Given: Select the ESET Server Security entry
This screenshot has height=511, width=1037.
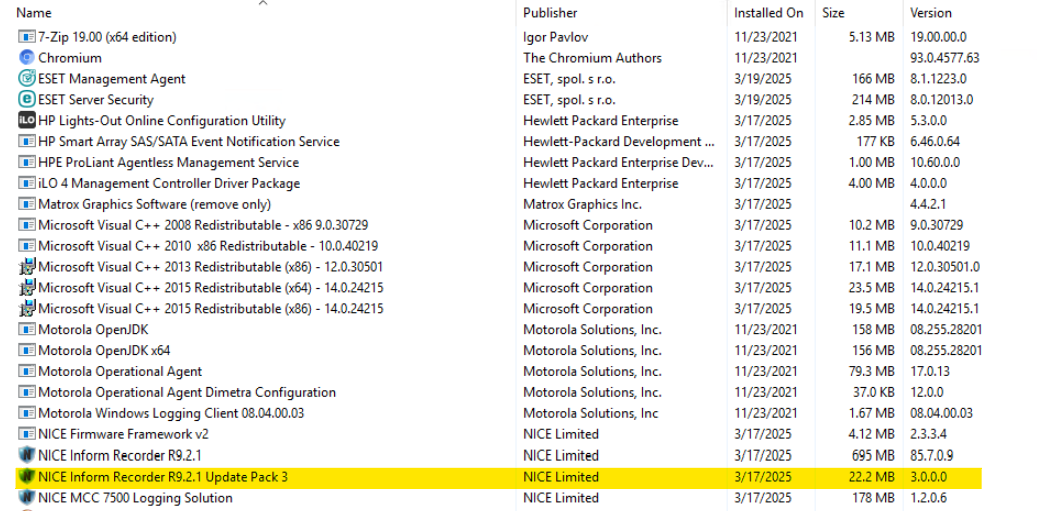Looking at the screenshot, I should (96, 100).
